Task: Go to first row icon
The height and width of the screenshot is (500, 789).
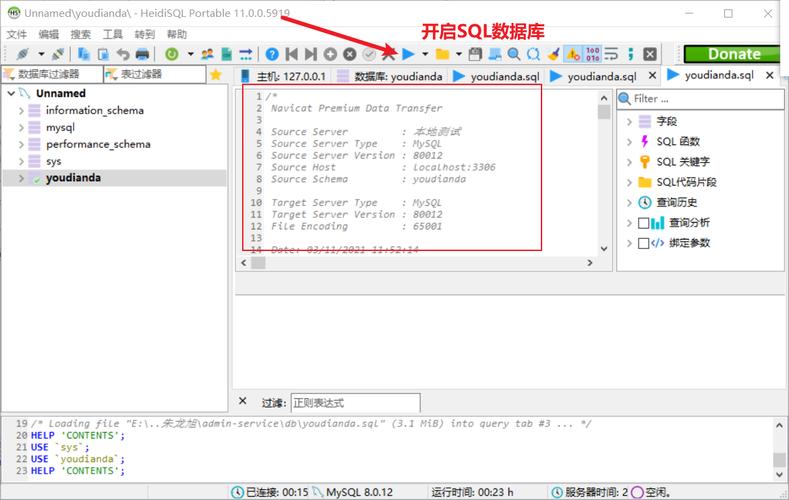Action: (x=291, y=54)
